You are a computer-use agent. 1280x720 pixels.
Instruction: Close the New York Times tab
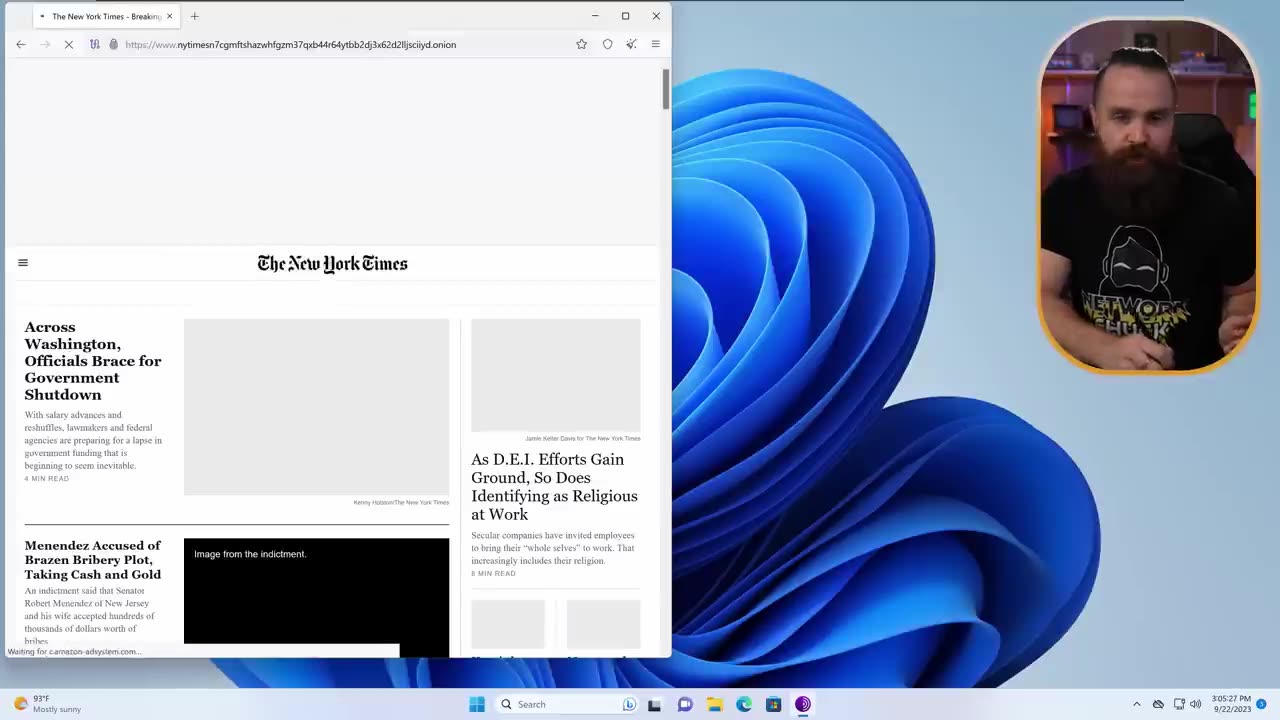[169, 16]
